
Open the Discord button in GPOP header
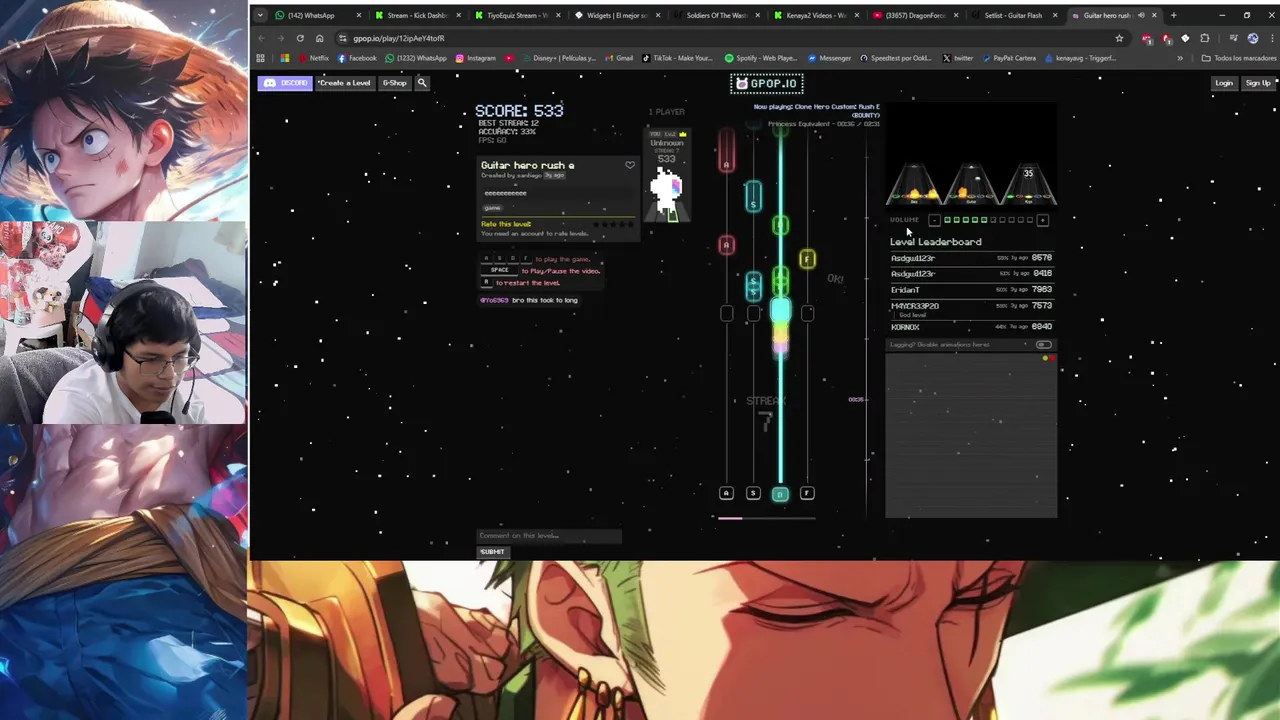coord(285,83)
